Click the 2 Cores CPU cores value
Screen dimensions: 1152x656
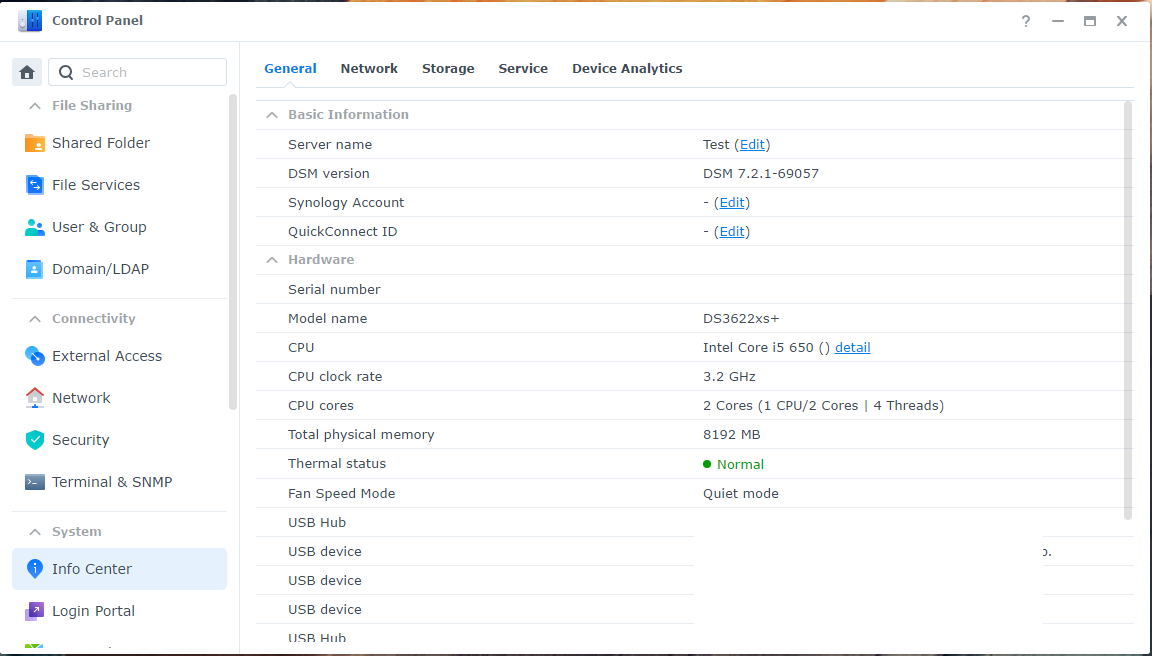tap(823, 406)
